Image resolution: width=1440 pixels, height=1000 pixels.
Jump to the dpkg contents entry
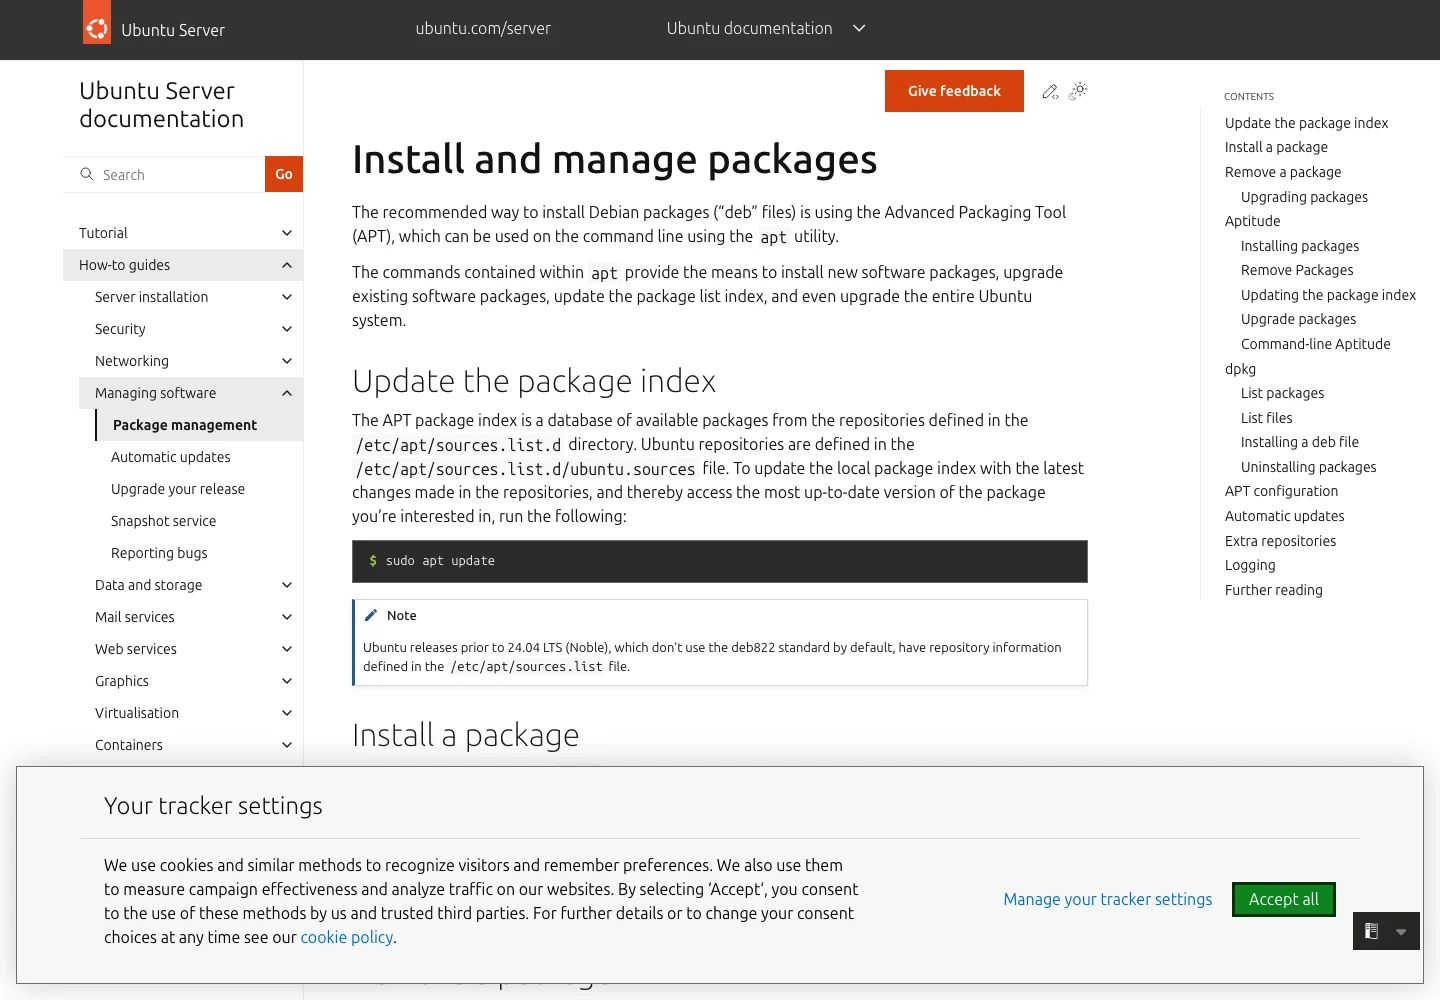1241,369
